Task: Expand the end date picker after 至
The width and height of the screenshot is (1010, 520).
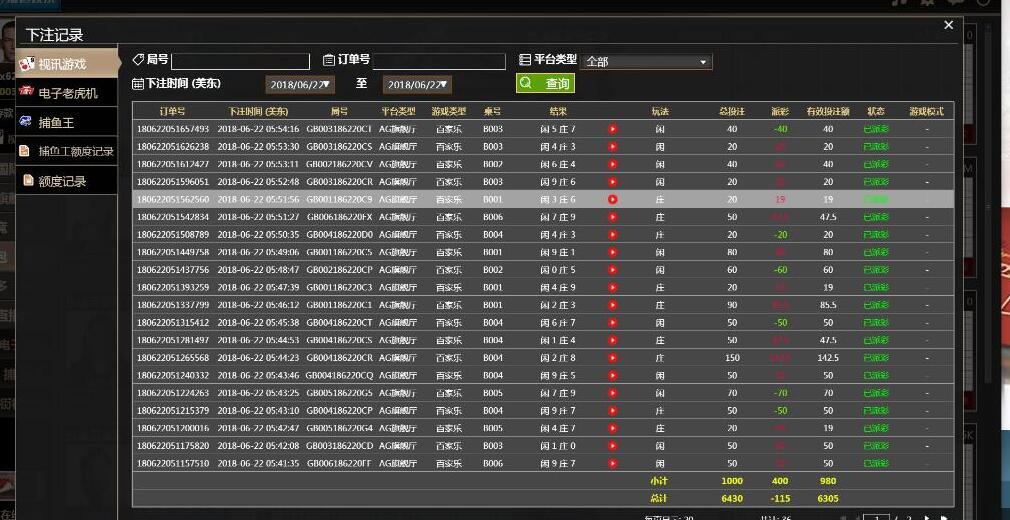Action: pos(417,85)
